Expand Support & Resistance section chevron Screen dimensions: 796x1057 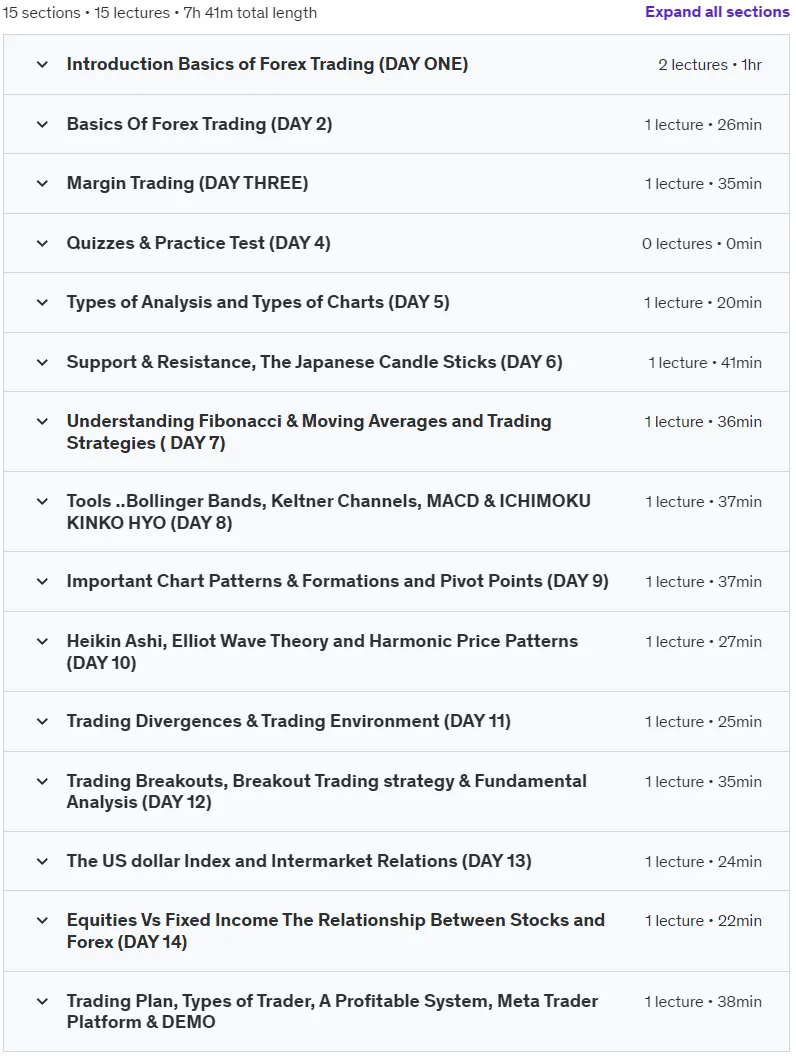point(42,363)
